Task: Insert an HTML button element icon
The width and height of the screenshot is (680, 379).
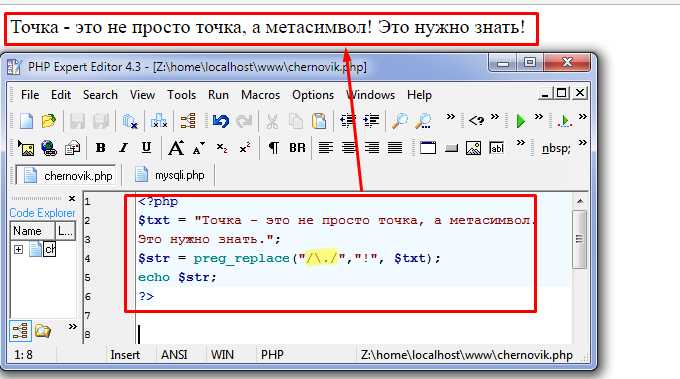Action: point(451,149)
